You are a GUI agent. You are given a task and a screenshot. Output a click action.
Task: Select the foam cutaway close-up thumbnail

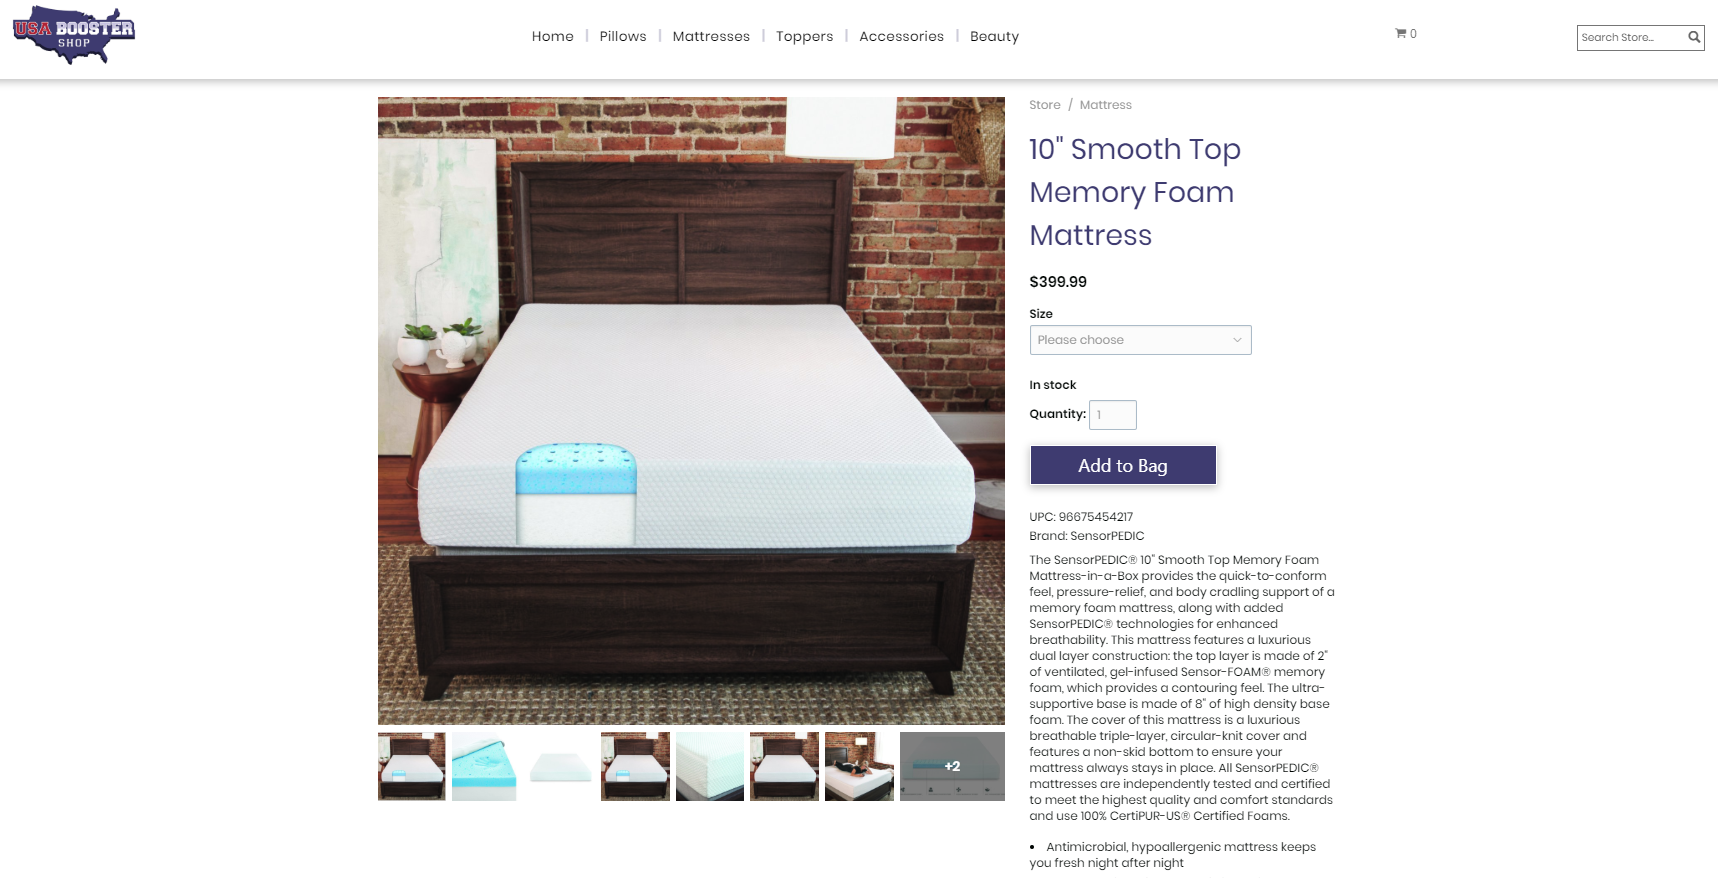[x=484, y=767]
